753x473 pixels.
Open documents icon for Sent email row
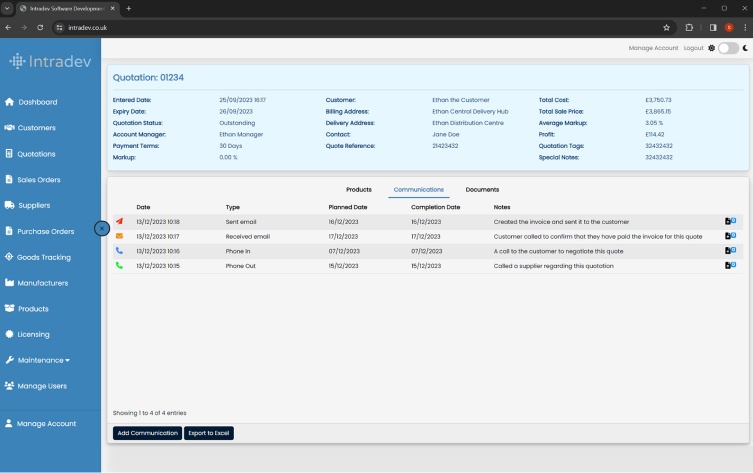730,222
